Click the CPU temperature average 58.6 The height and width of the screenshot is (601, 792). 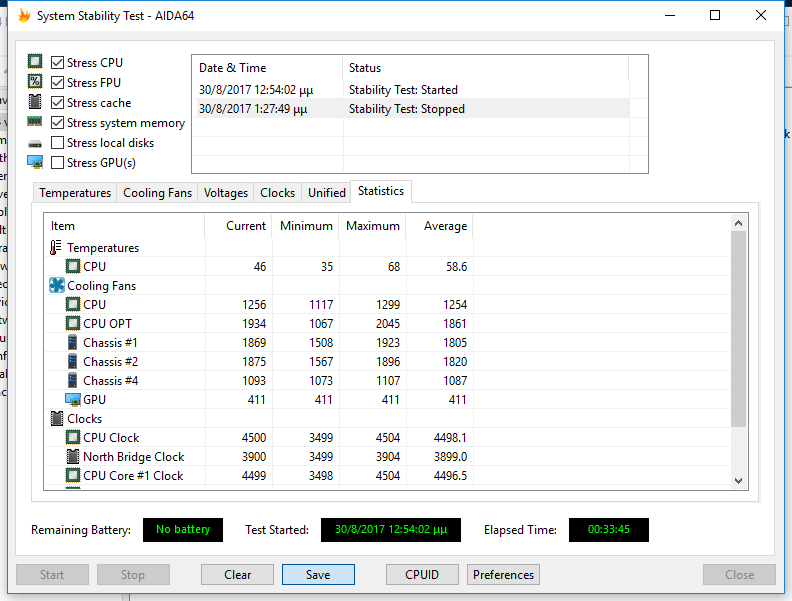point(457,267)
